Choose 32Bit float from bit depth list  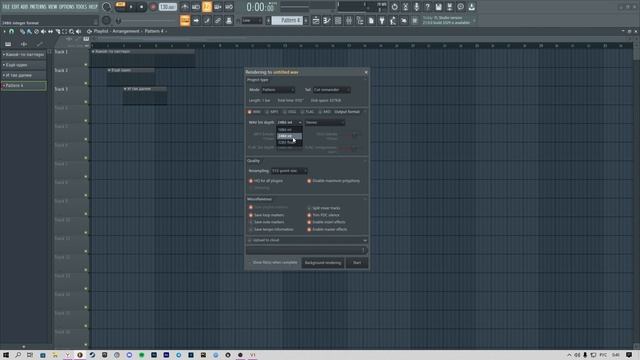[x=289, y=142]
